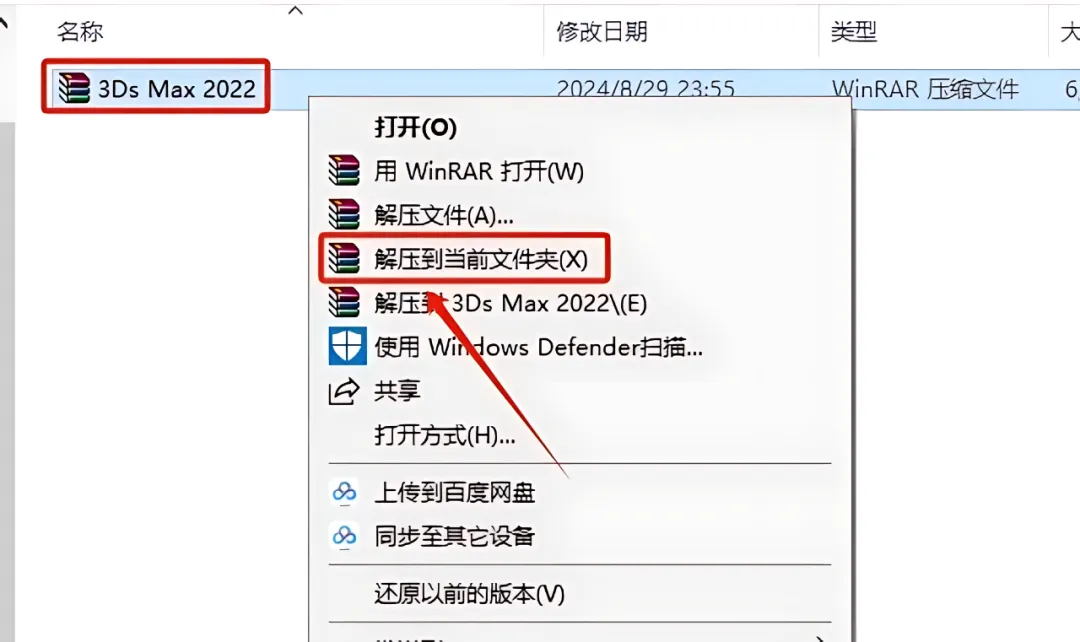Click the WinRAR icon beside 解压文件(A)...
Screen dimensions: 1080x642
point(344,215)
